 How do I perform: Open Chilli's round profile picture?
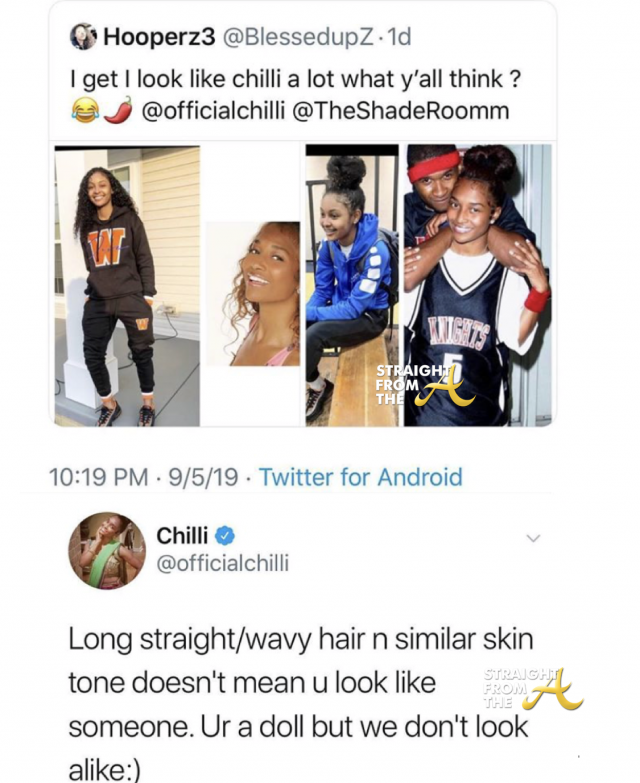(x=107, y=551)
